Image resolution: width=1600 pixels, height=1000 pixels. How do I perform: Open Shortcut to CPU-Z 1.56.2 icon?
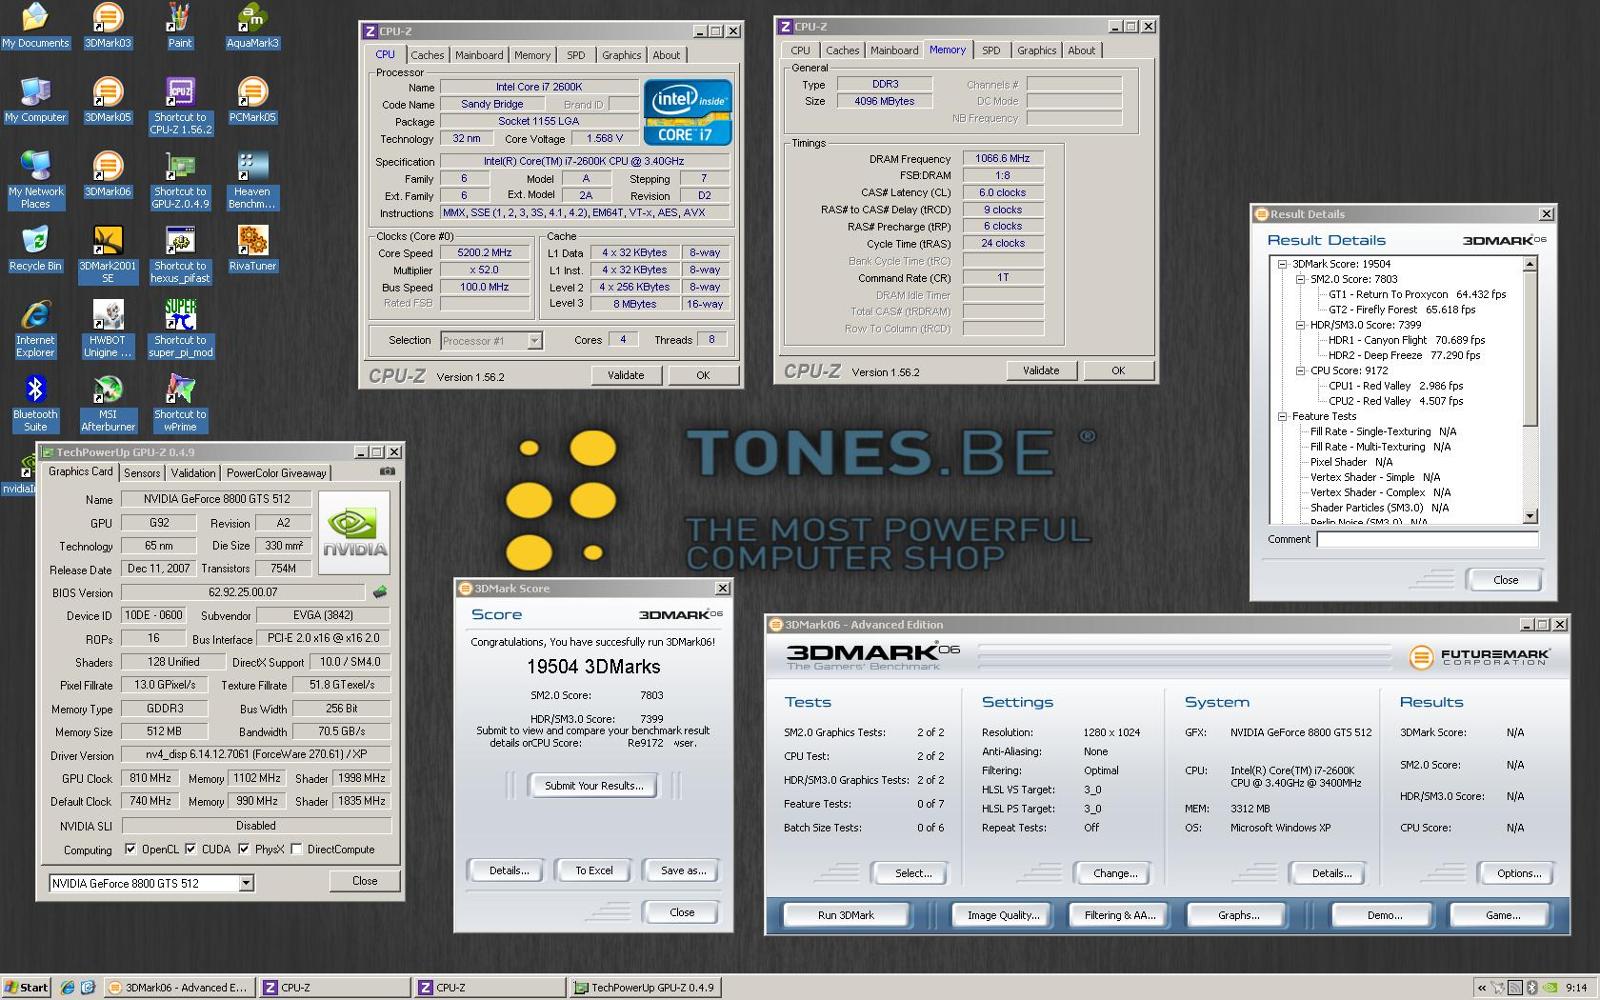click(180, 105)
